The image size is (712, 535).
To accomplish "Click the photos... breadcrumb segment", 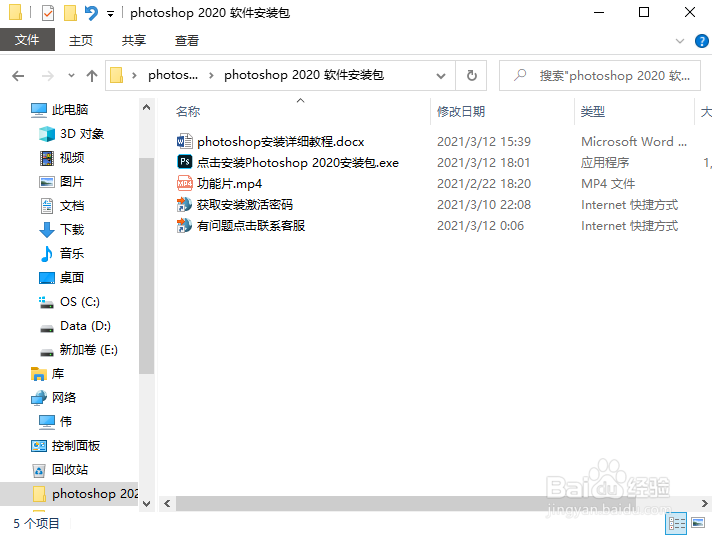I will pyautogui.click(x=173, y=75).
